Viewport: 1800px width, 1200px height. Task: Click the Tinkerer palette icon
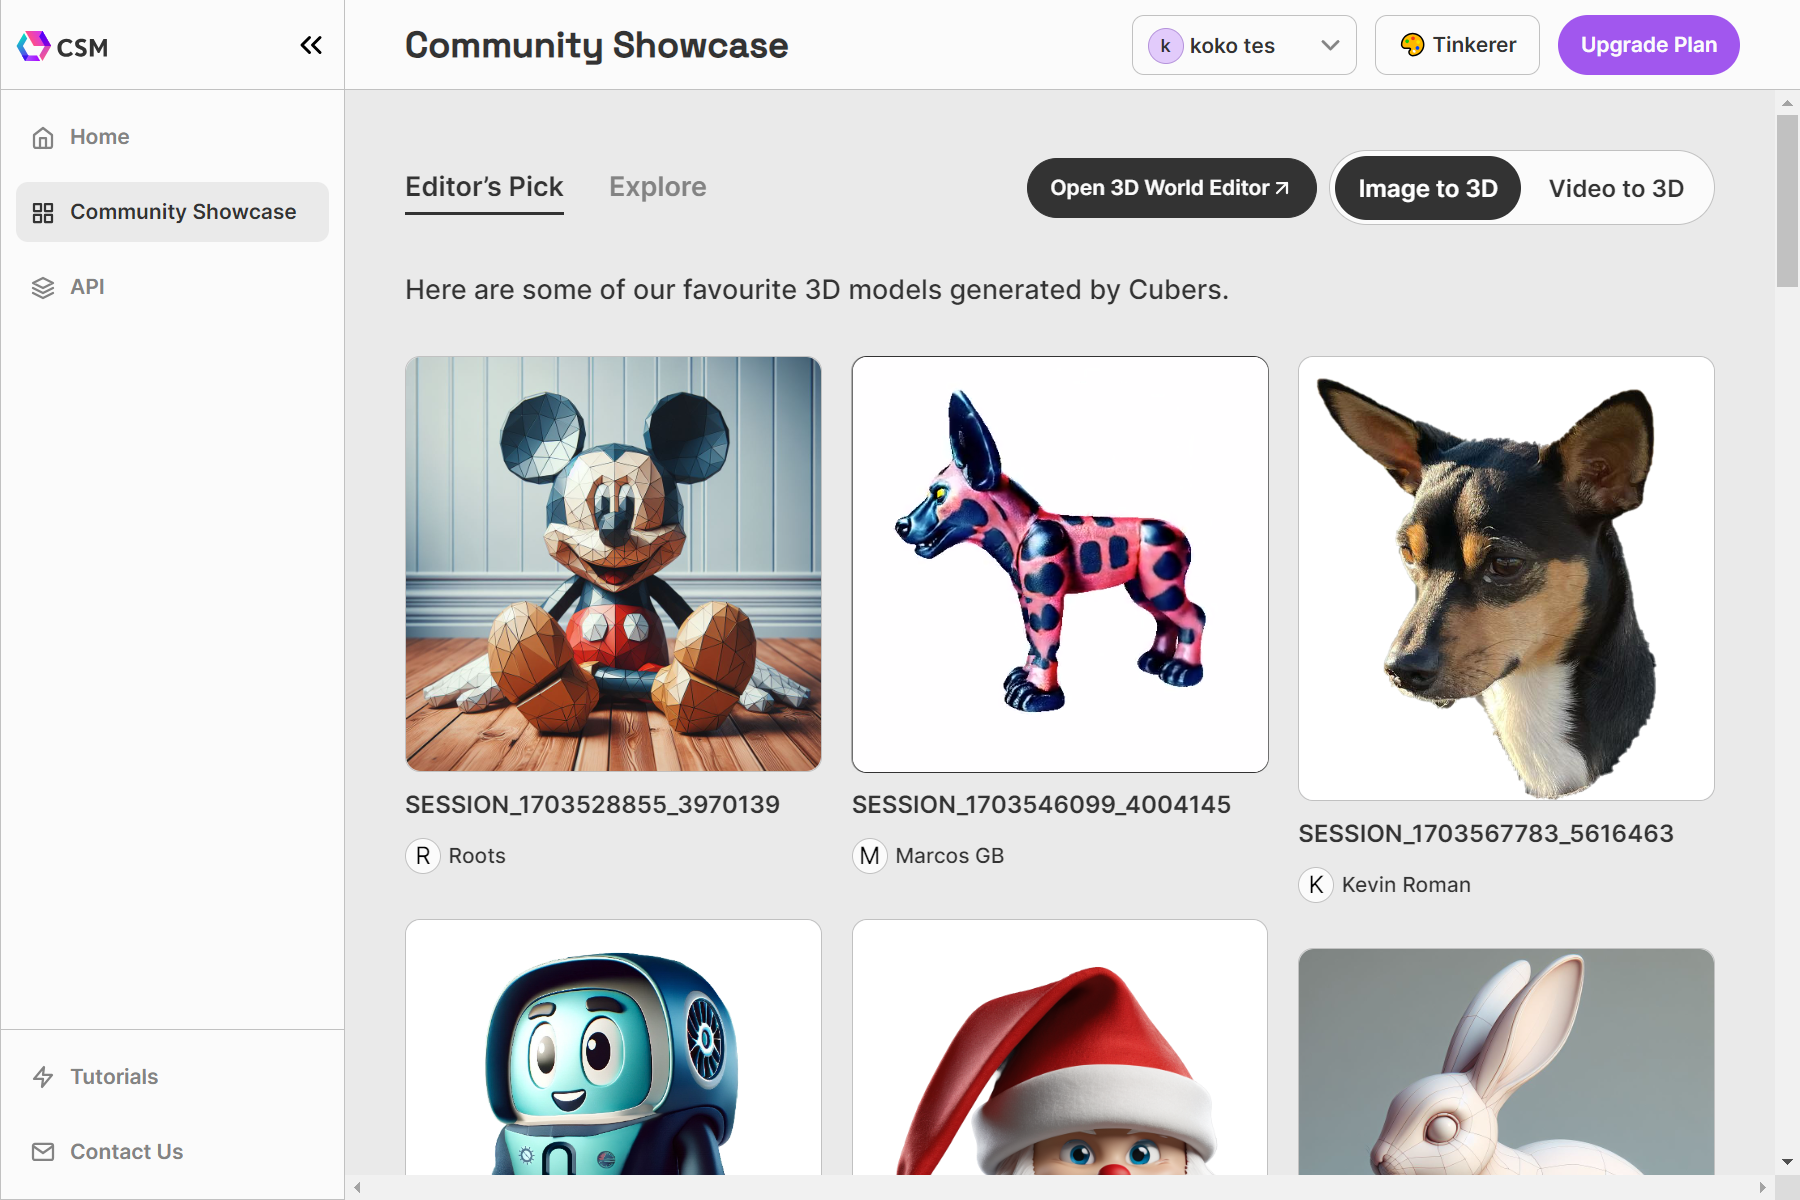click(1412, 45)
